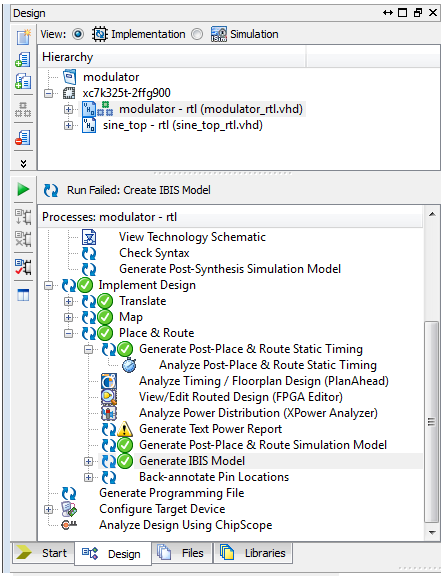Image resolution: width=445 pixels, height=576 pixels.
Task: Click the Analyze Post-Place & Route timing stopwatch icon
Action: pos(129,365)
